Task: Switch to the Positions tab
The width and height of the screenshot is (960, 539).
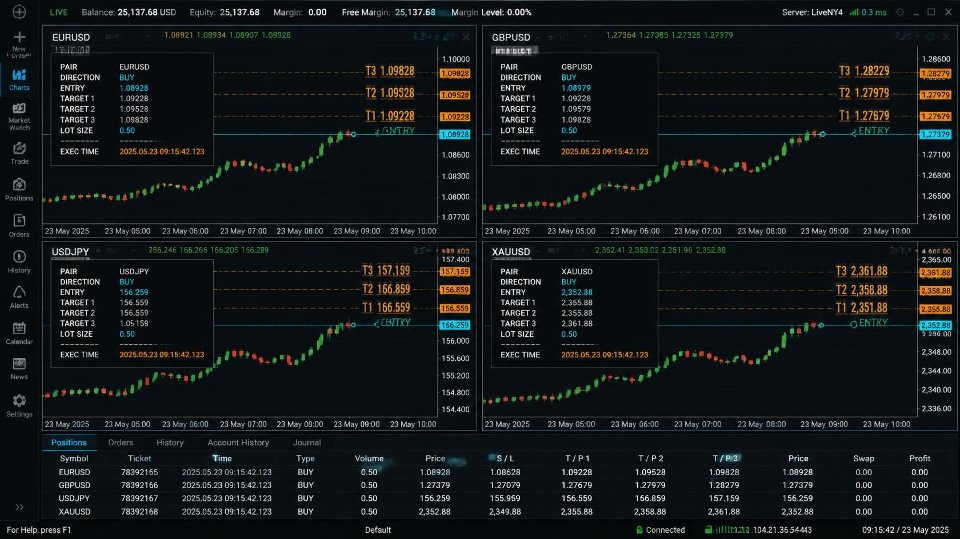Action: point(69,442)
